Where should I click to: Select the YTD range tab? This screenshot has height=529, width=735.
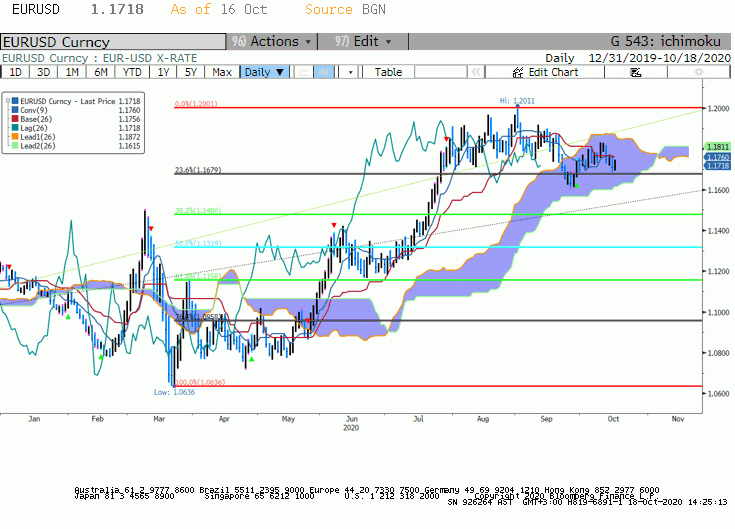(132, 72)
